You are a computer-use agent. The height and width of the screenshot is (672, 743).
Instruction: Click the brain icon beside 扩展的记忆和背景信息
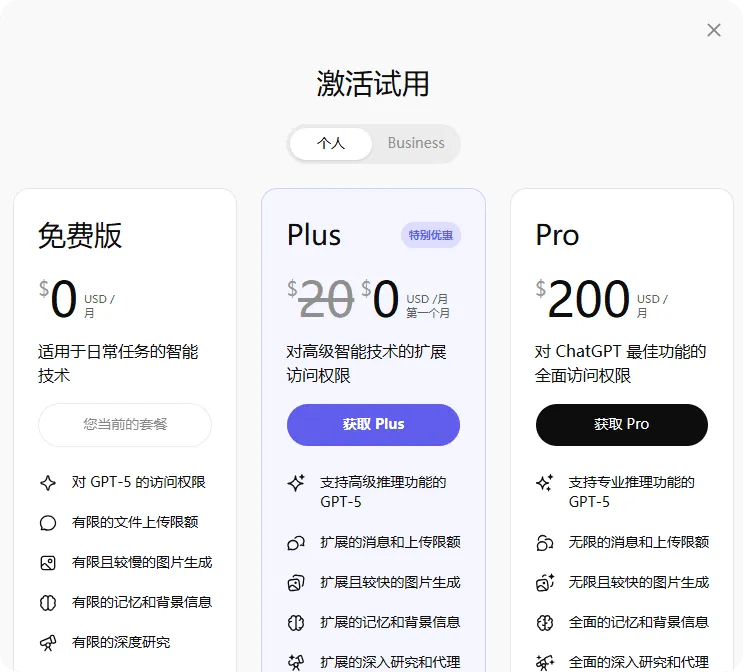(x=296, y=623)
